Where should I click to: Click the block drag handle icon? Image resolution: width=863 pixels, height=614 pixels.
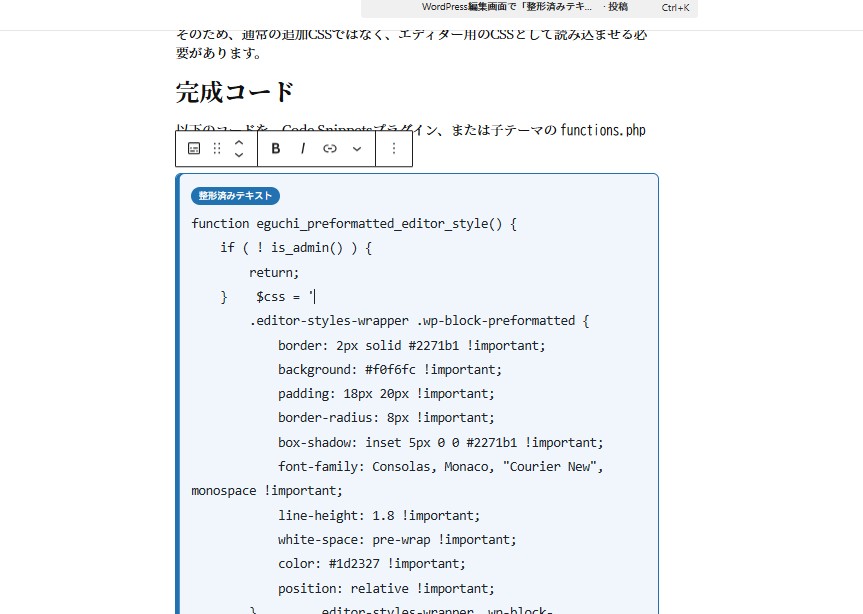click(x=217, y=148)
